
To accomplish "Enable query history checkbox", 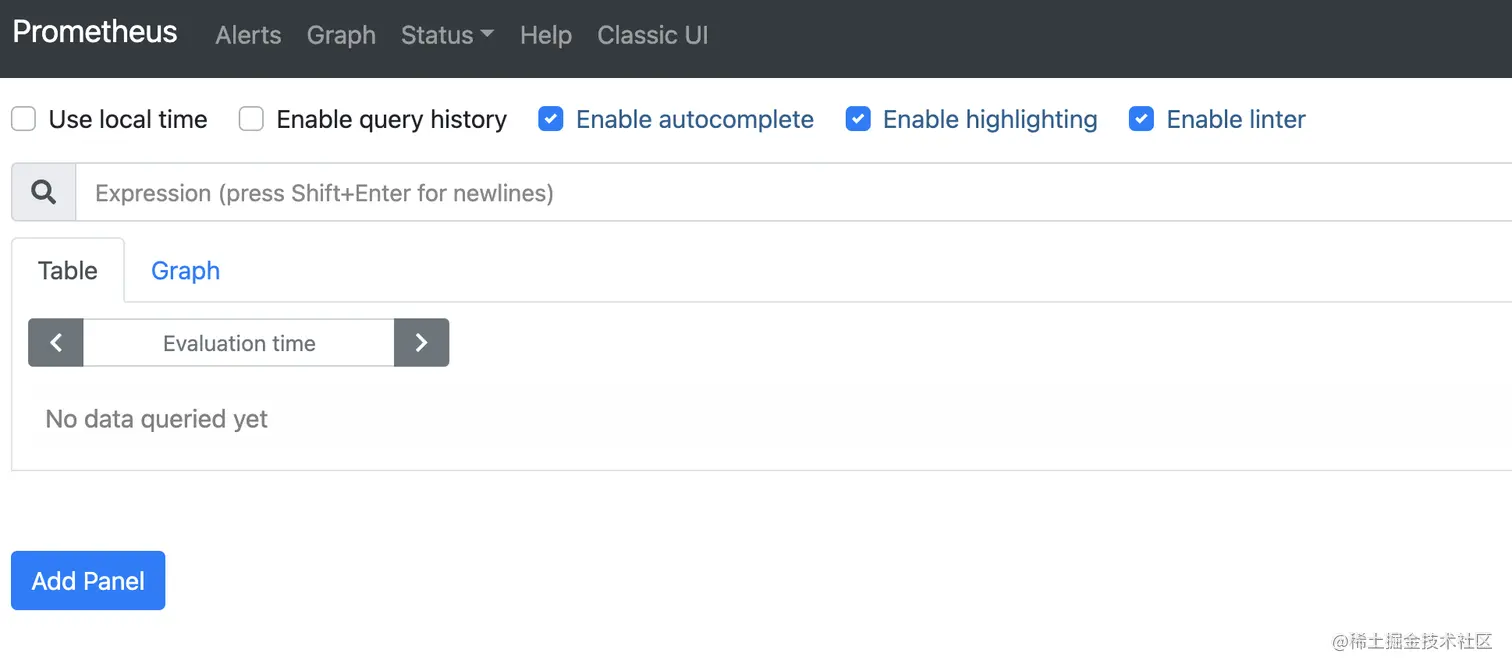I will coord(251,120).
